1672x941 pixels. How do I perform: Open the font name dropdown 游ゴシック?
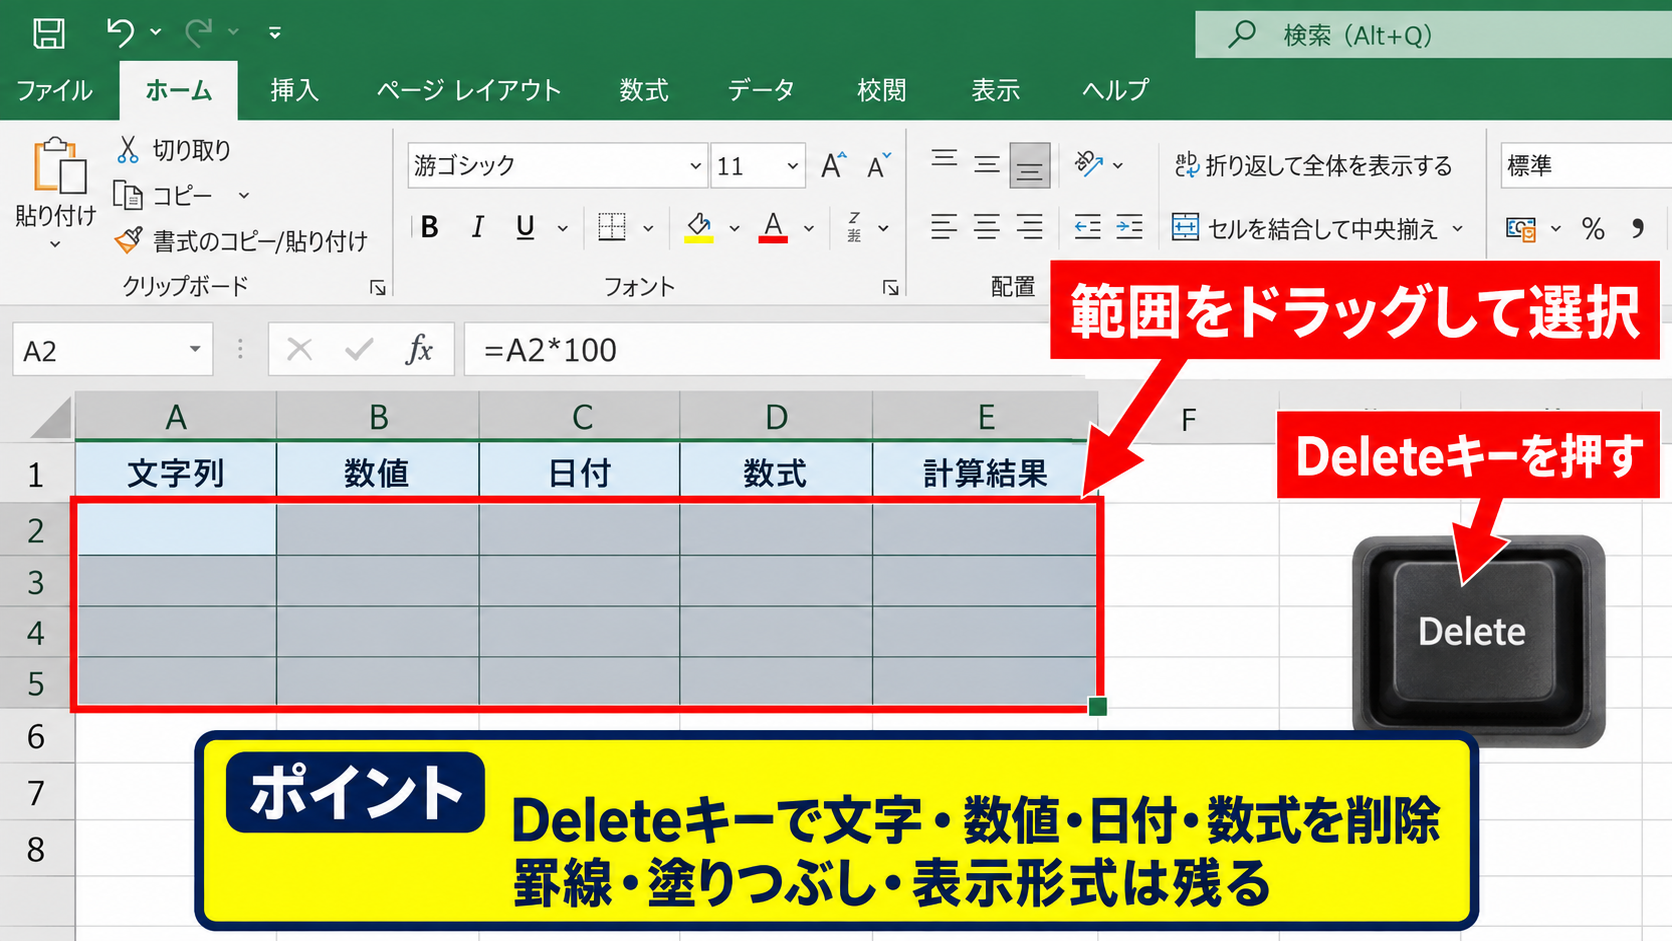[695, 166]
